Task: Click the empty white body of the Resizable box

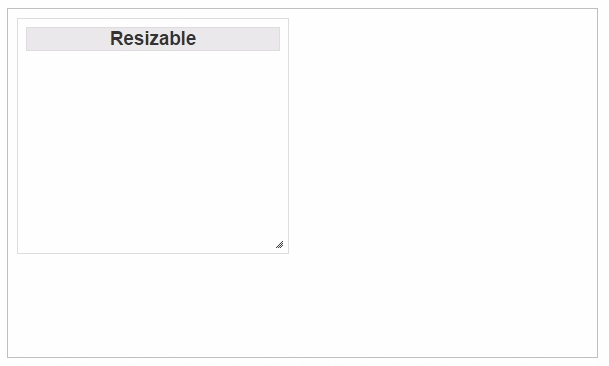Action: click(153, 148)
